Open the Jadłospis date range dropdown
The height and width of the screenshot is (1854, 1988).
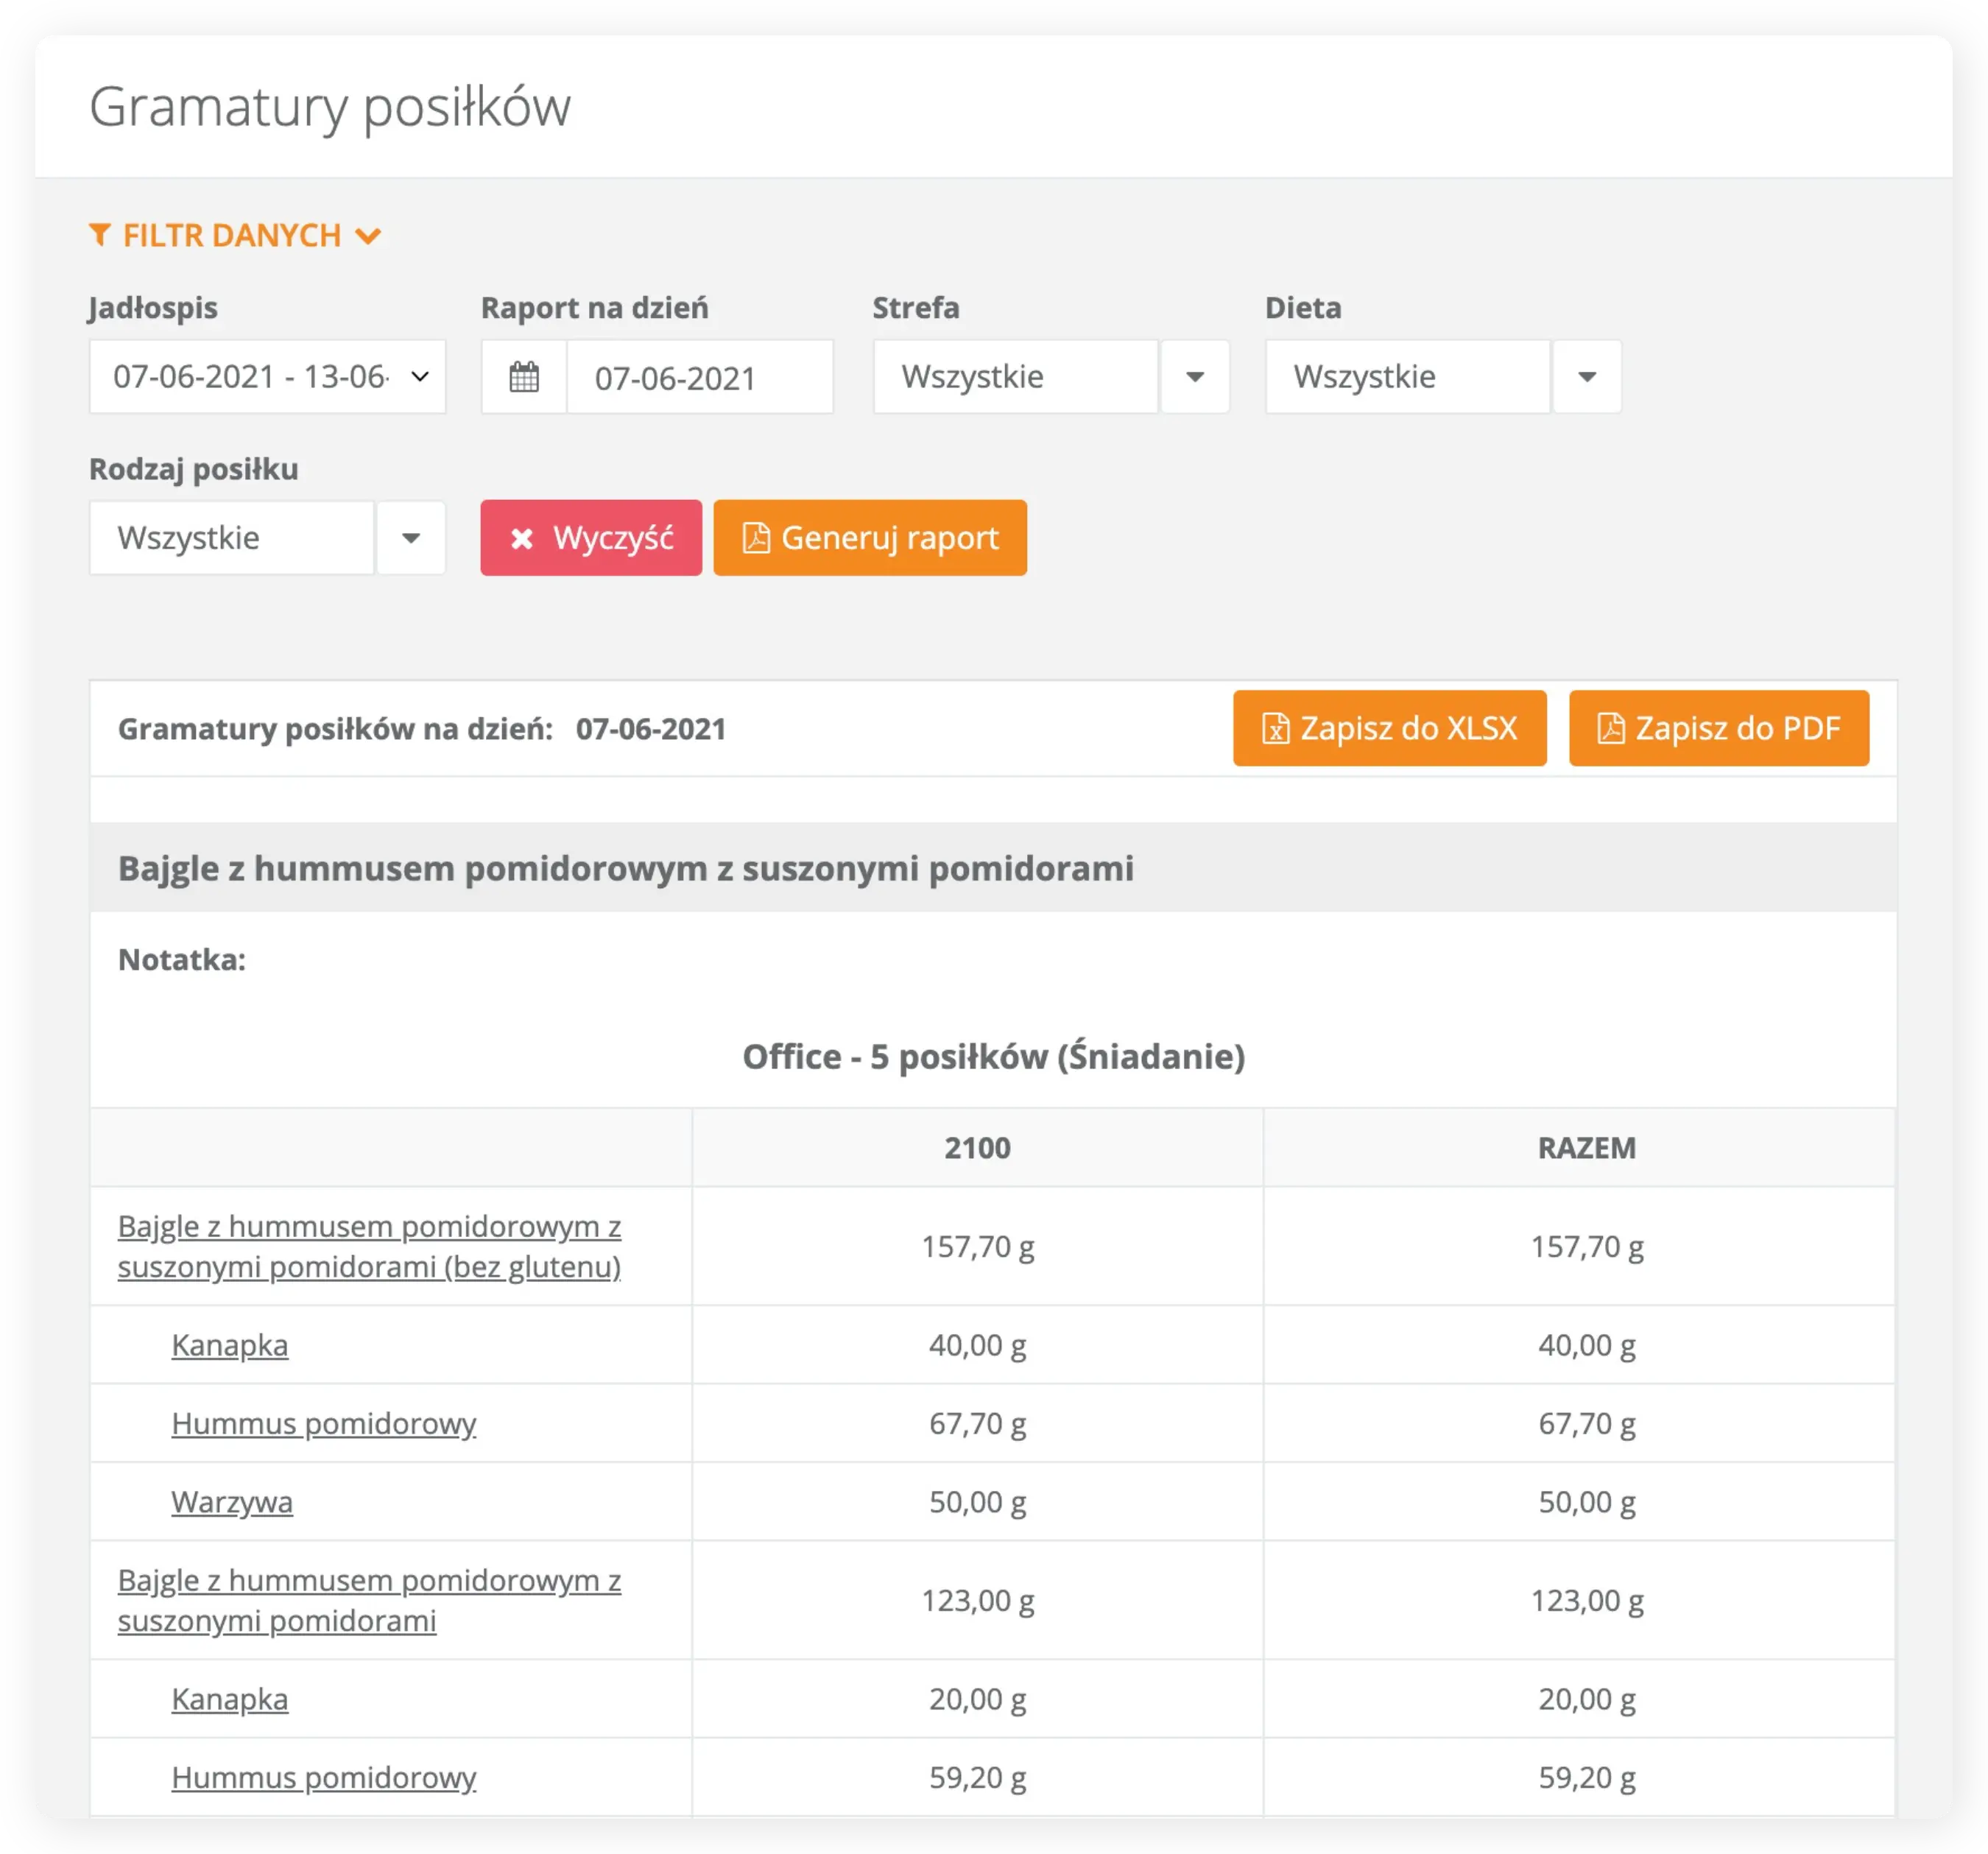tap(267, 377)
